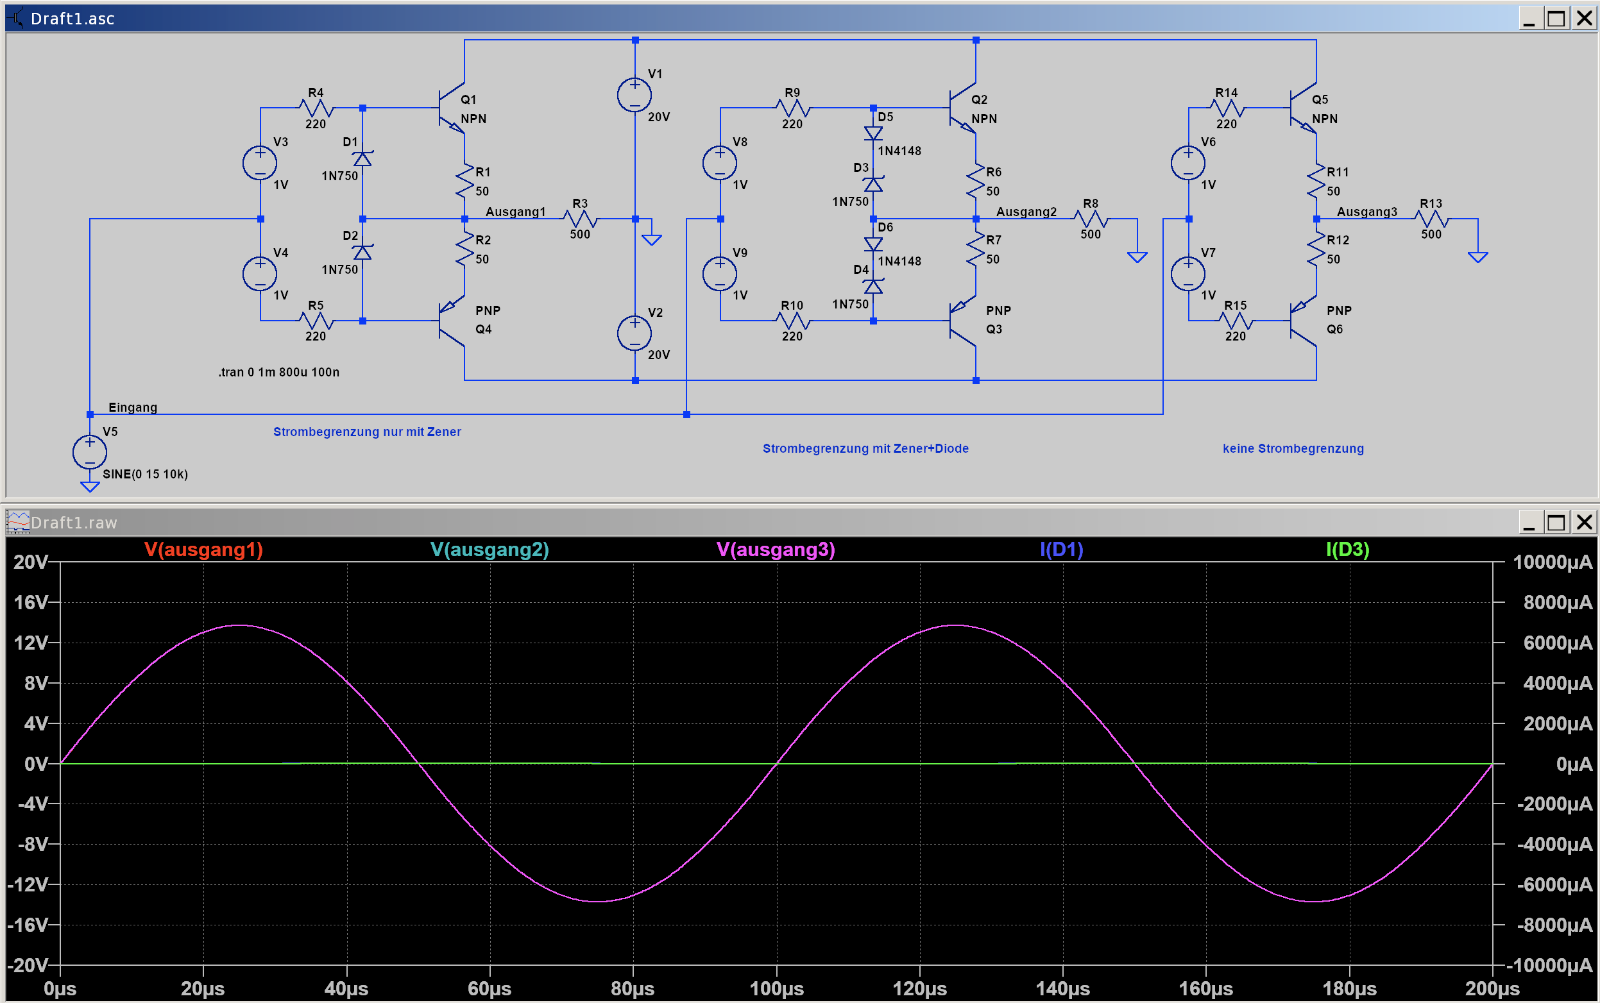The width and height of the screenshot is (1600, 1003).
Task: Select the V2 20V voltage source
Action: pos(635,333)
